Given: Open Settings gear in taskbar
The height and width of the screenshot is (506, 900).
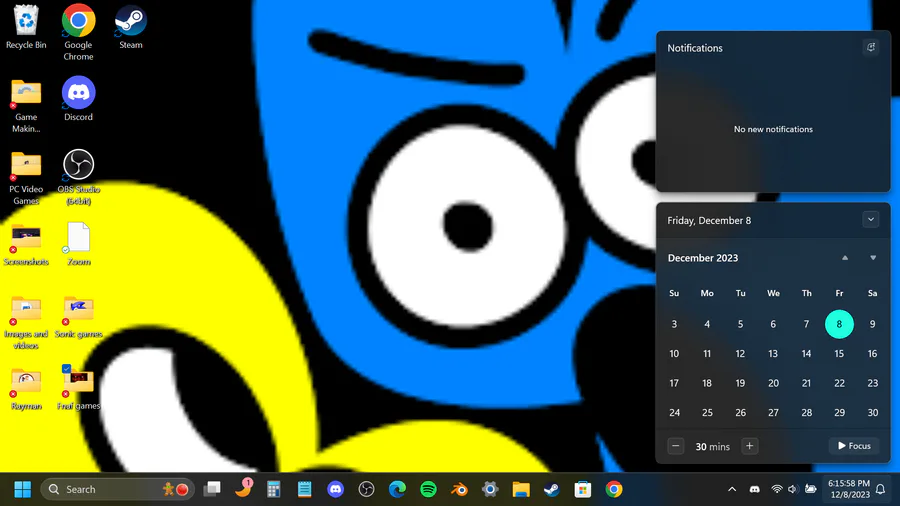Looking at the screenshot, I should click(490, 489).
